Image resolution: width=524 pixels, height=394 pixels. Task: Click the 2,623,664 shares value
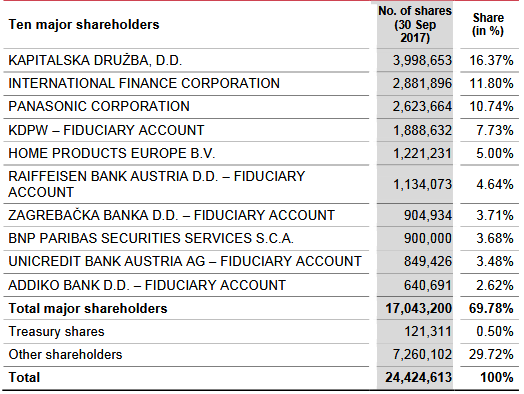(422, 107)
